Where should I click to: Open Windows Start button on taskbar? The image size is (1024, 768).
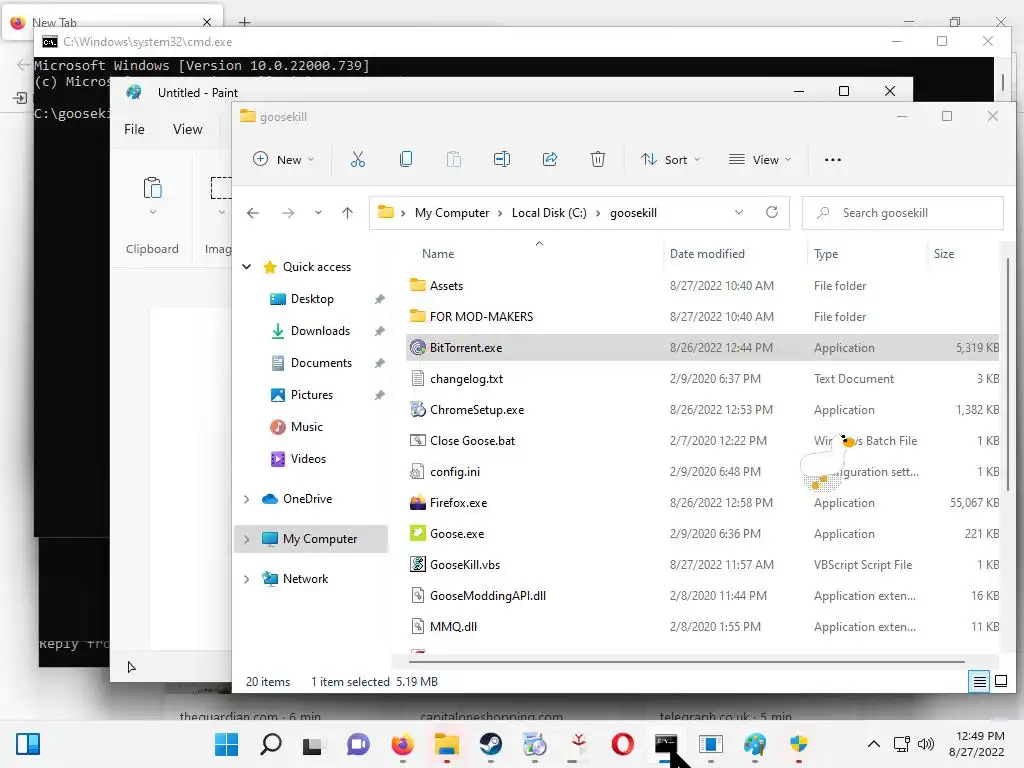coord(226,744)
